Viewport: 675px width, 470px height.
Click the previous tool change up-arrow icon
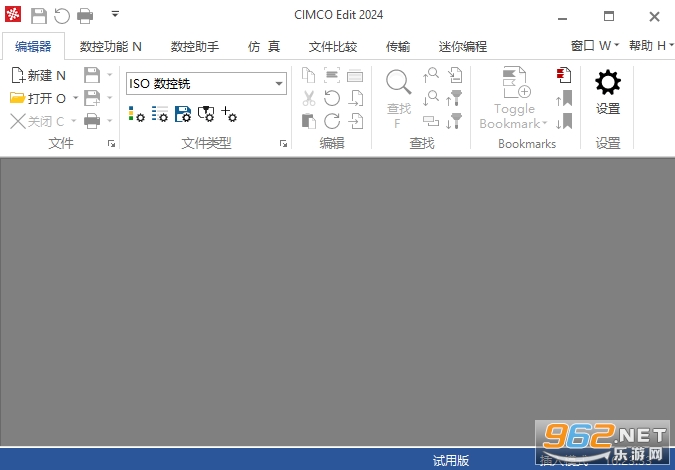coord(454,98)
